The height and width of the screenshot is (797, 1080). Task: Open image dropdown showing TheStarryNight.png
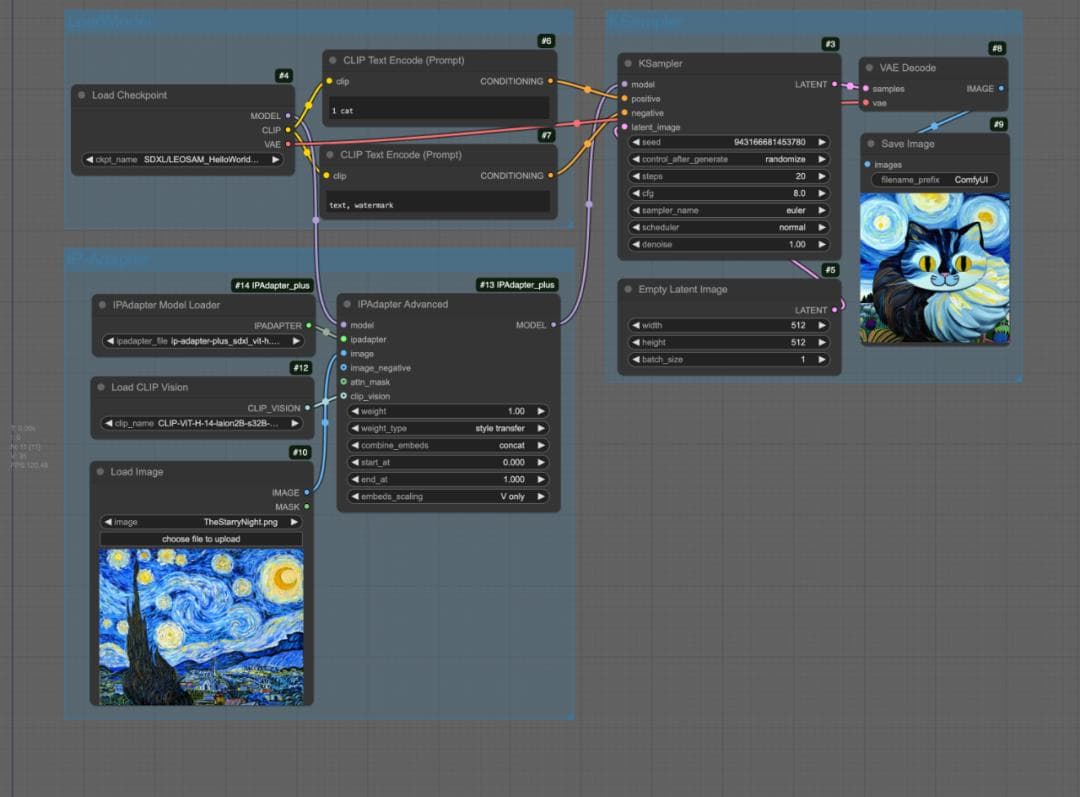(200, 522)
